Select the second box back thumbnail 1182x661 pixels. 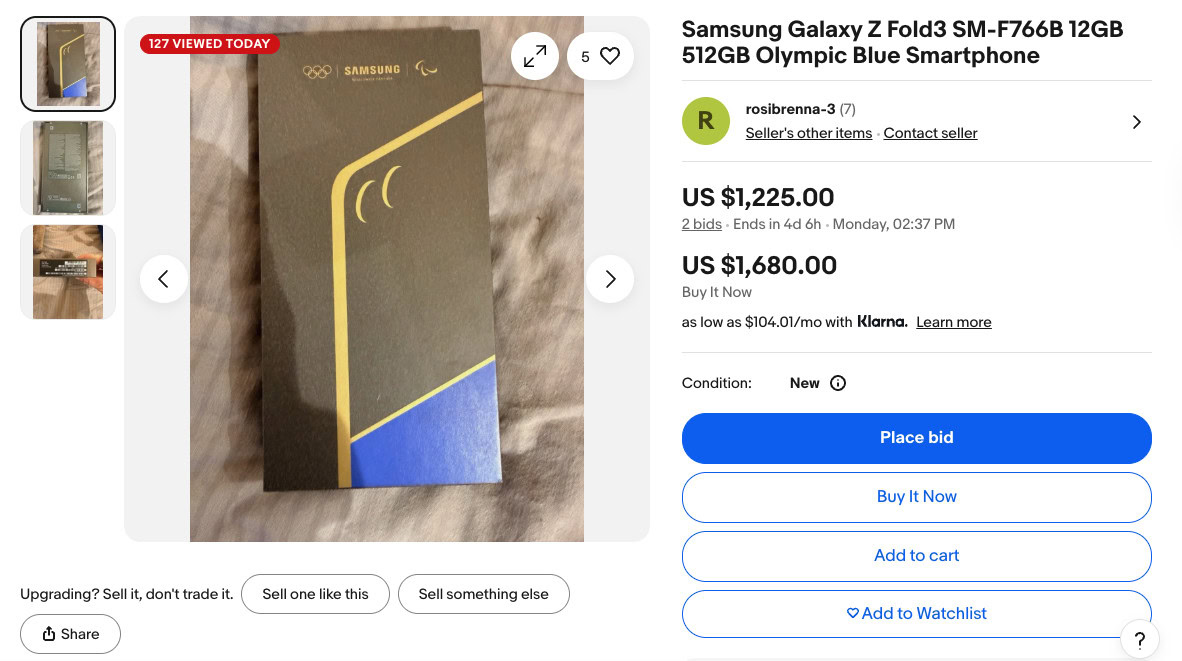(68, 168)
